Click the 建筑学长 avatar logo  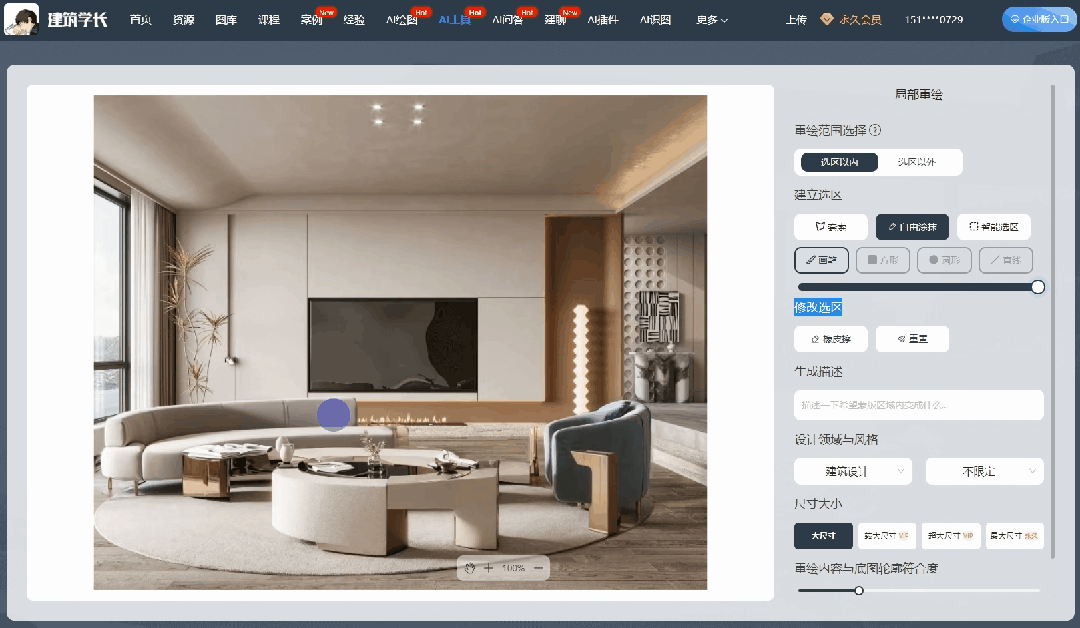(21, 19)
